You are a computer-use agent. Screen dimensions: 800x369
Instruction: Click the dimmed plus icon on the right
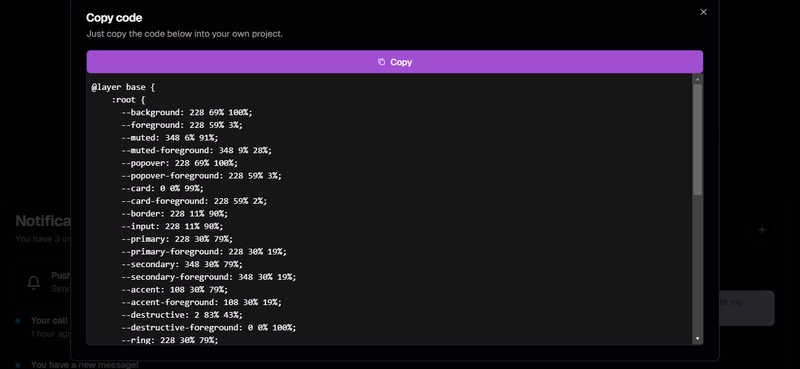pyautogui.click(x=762, y=230)
